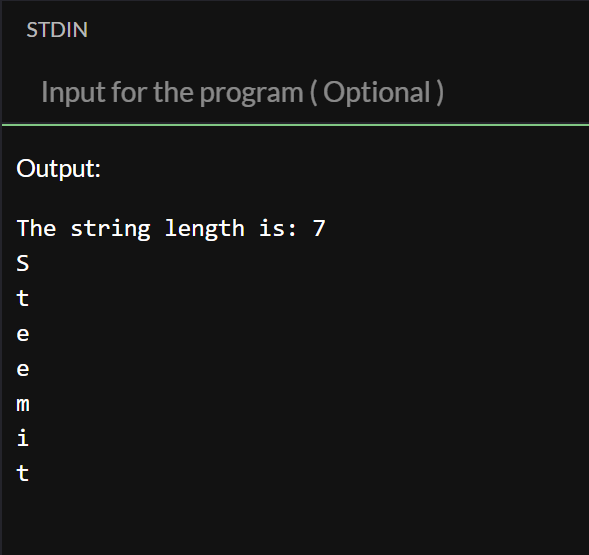Image resolution: width=589 pixels, height=555 pixels.
Task: Click the green divider under the input
Action: [x=295, y=124]
